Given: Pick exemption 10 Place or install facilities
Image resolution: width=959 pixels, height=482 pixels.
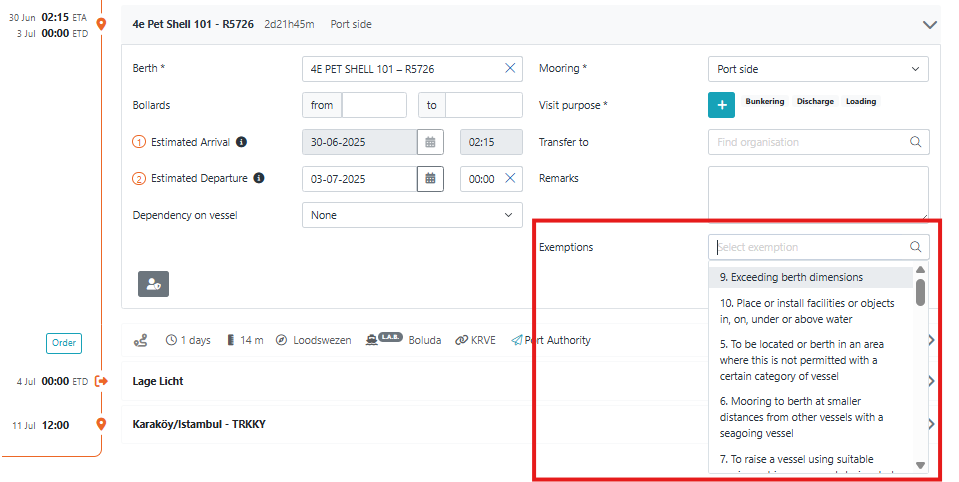Looking at the screenshot, I should coord(808,310).
